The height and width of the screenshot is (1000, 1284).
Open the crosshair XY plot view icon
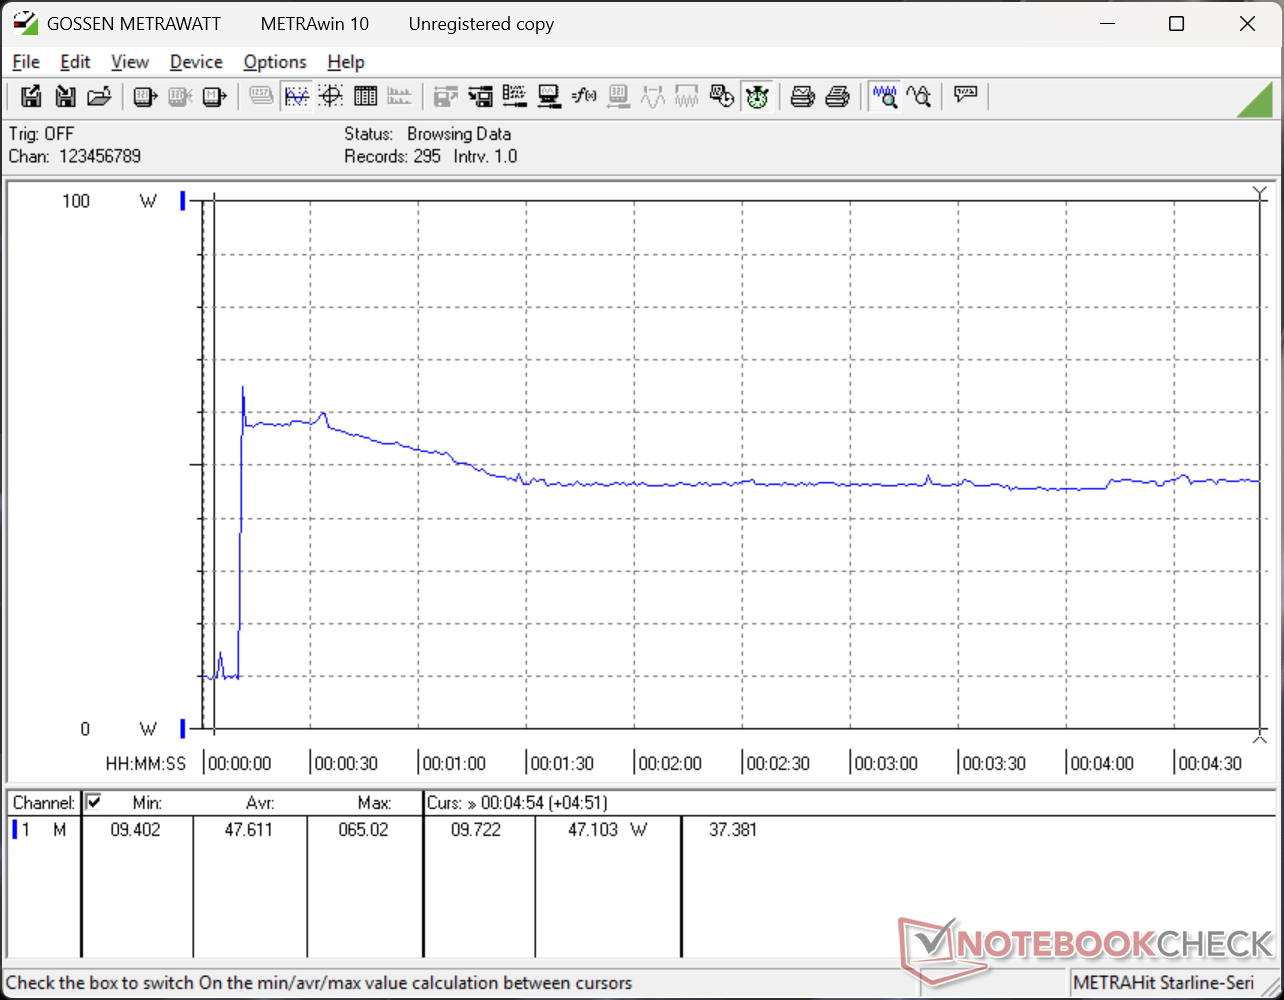click(331, 97)
